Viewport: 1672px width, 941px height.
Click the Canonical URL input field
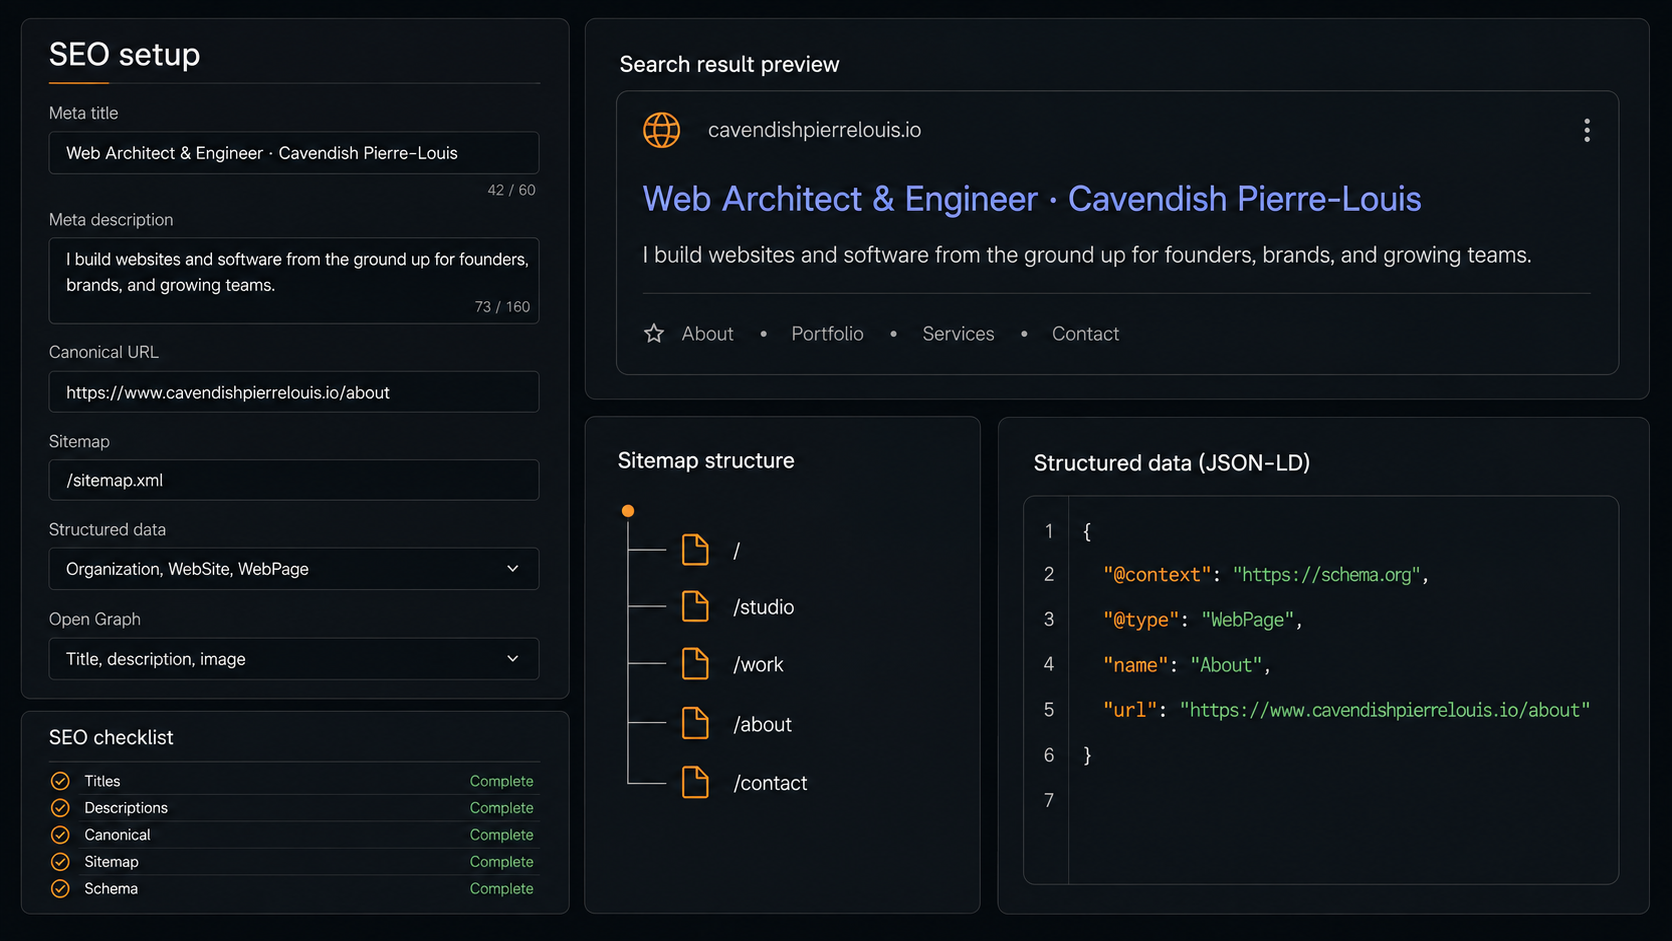[x=294, y=392]
